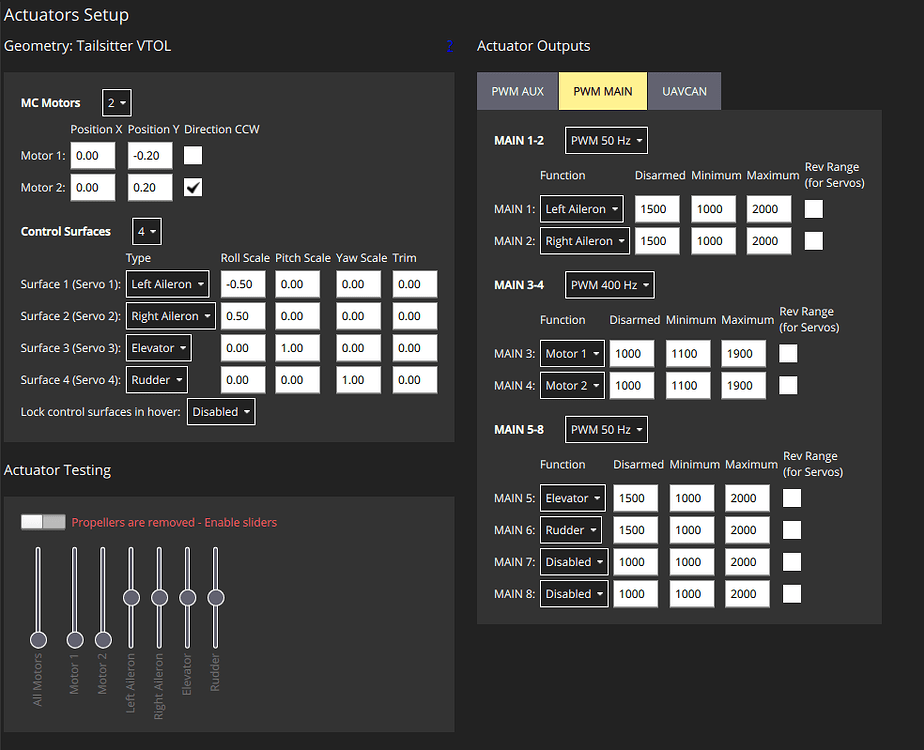
Task: Check Rev Range for MAIN 6 Rudder
Action: 791,530
